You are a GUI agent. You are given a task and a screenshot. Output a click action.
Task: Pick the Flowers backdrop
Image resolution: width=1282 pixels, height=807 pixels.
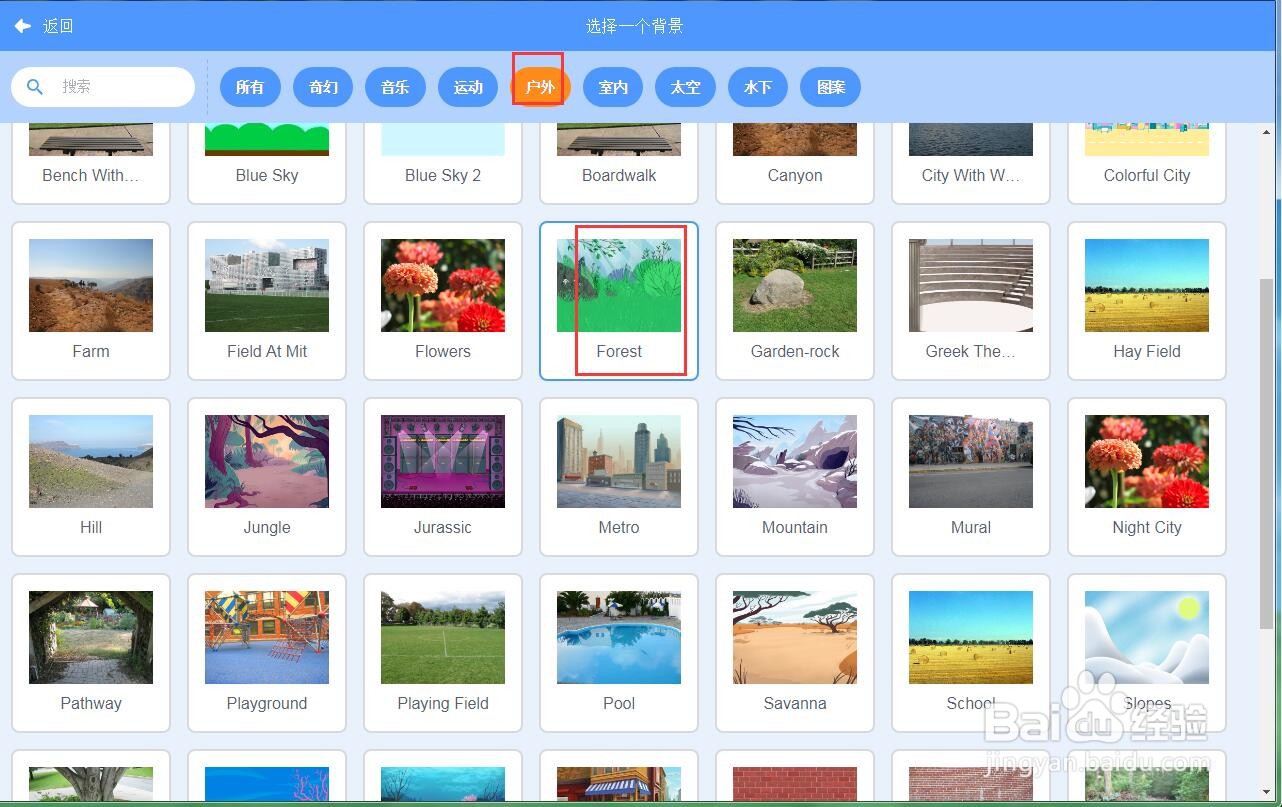pyautogui.click(x=443, y=301)
